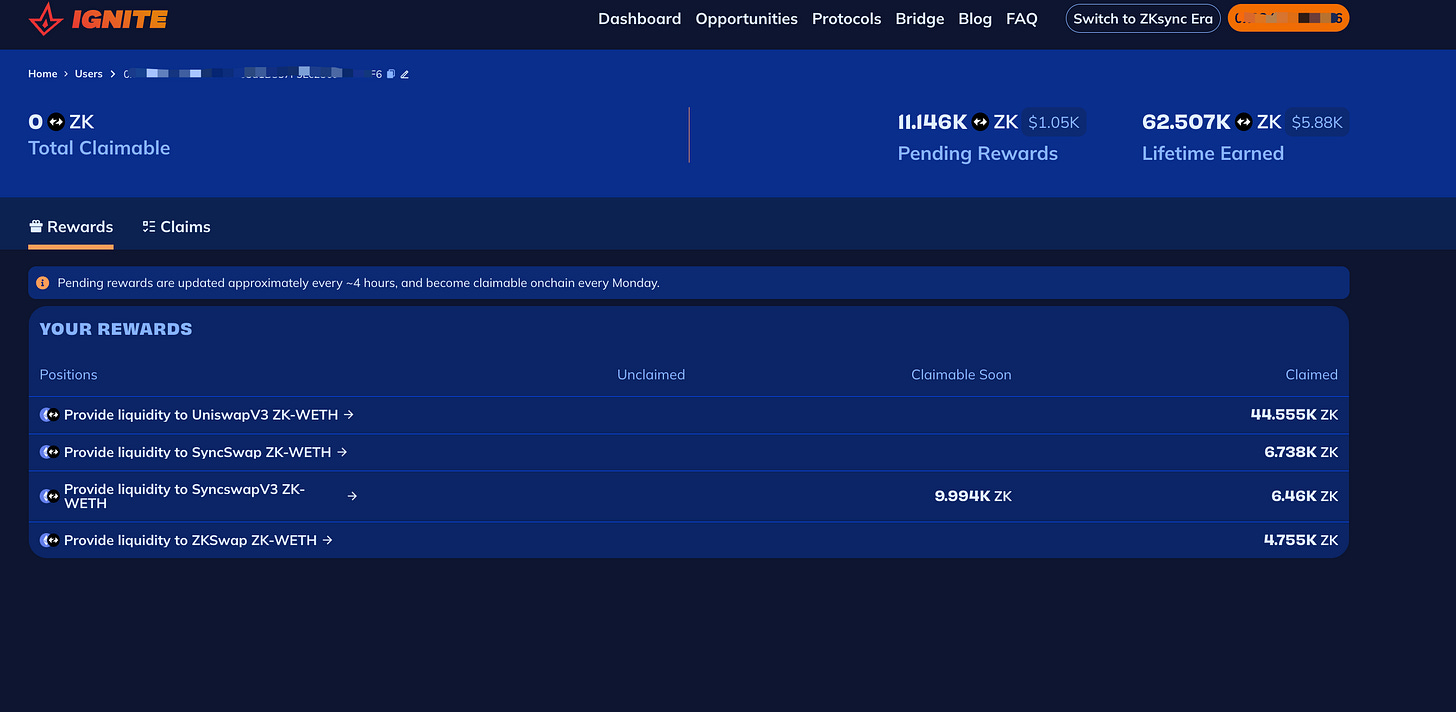Image resolution: width=1456 pixels, height=712 pixels.
Task: Click Switch to ZKsync Era button
Action: pyautogui.click(x=1143, y=18)
